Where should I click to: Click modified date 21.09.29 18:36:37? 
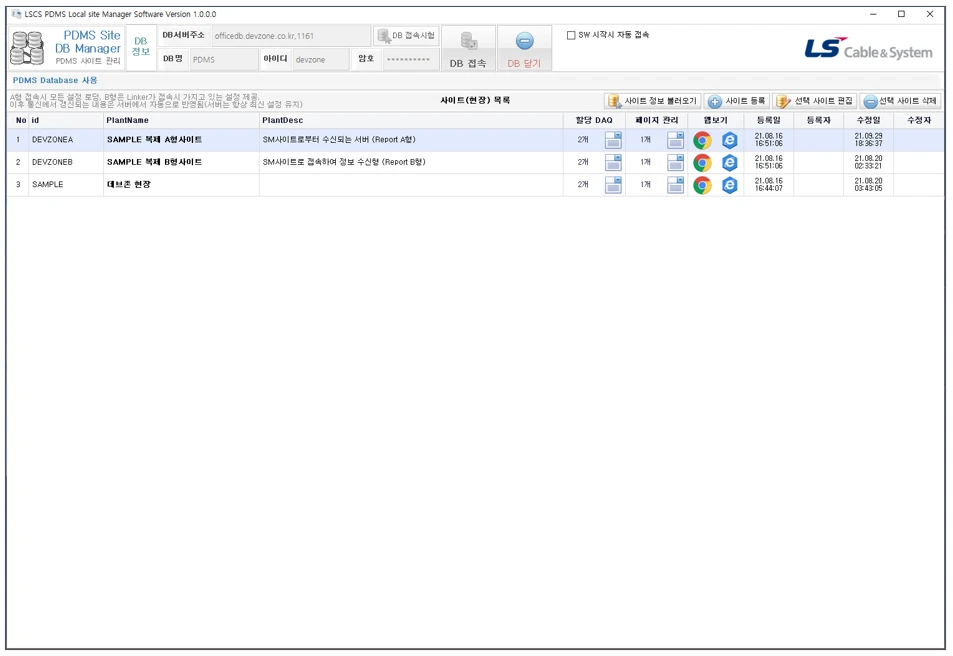point(868,140)
